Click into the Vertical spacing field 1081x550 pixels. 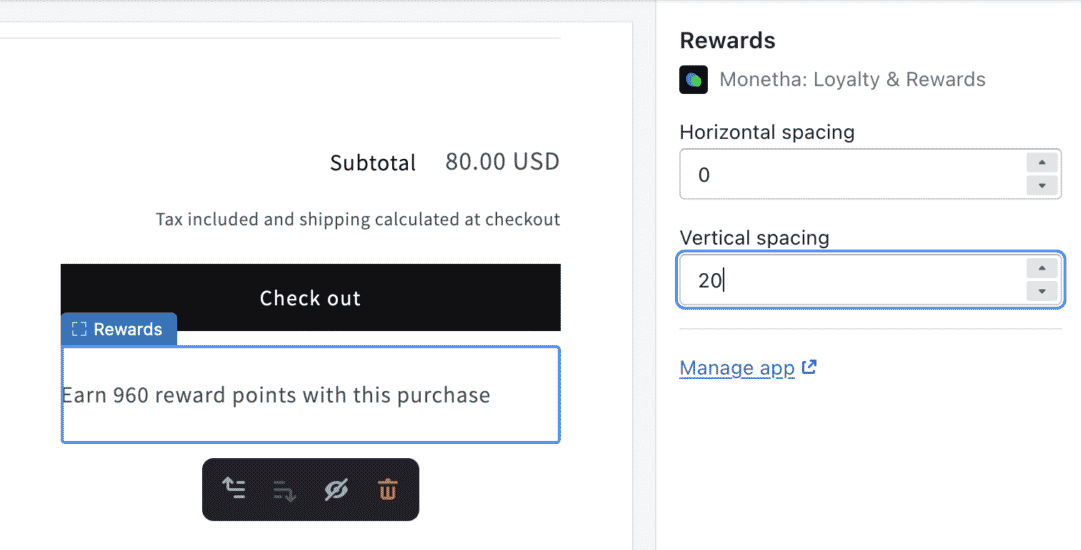pos(852,280)
